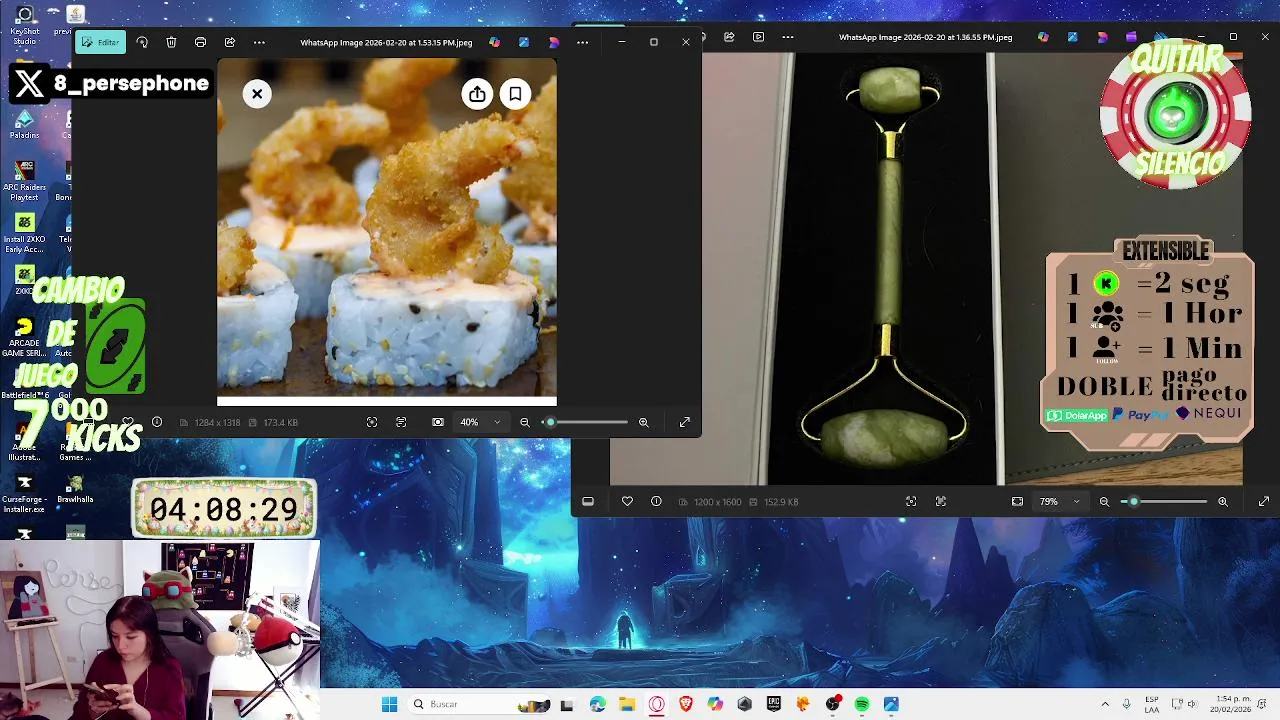The height and width of the screenshot is (720, 1280).
Task: Adjust zoom slider in sushi photo window
Action: click(x=587, y=422)
